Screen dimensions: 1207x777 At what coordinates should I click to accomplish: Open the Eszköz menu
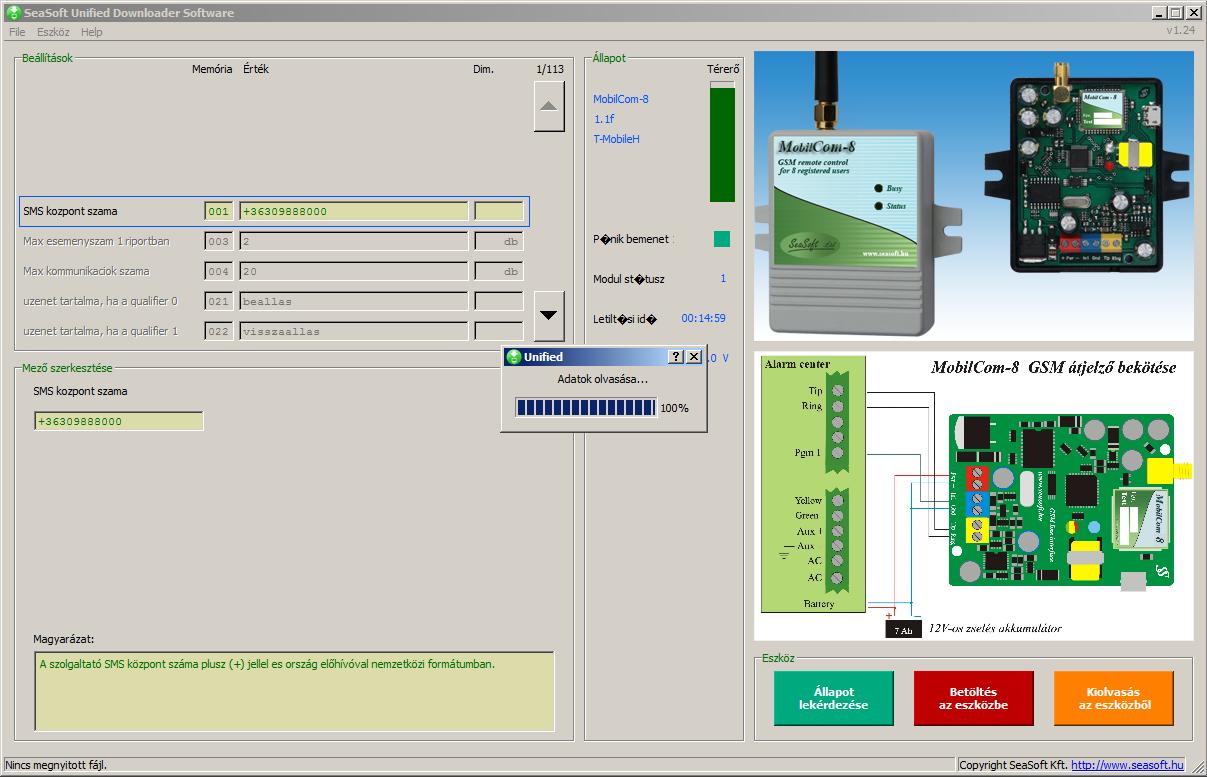coord(53,32)
